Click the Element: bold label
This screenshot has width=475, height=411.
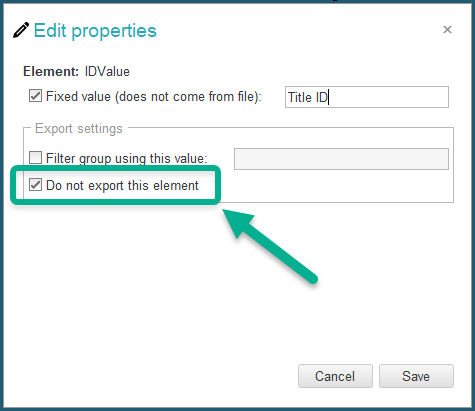51,71
